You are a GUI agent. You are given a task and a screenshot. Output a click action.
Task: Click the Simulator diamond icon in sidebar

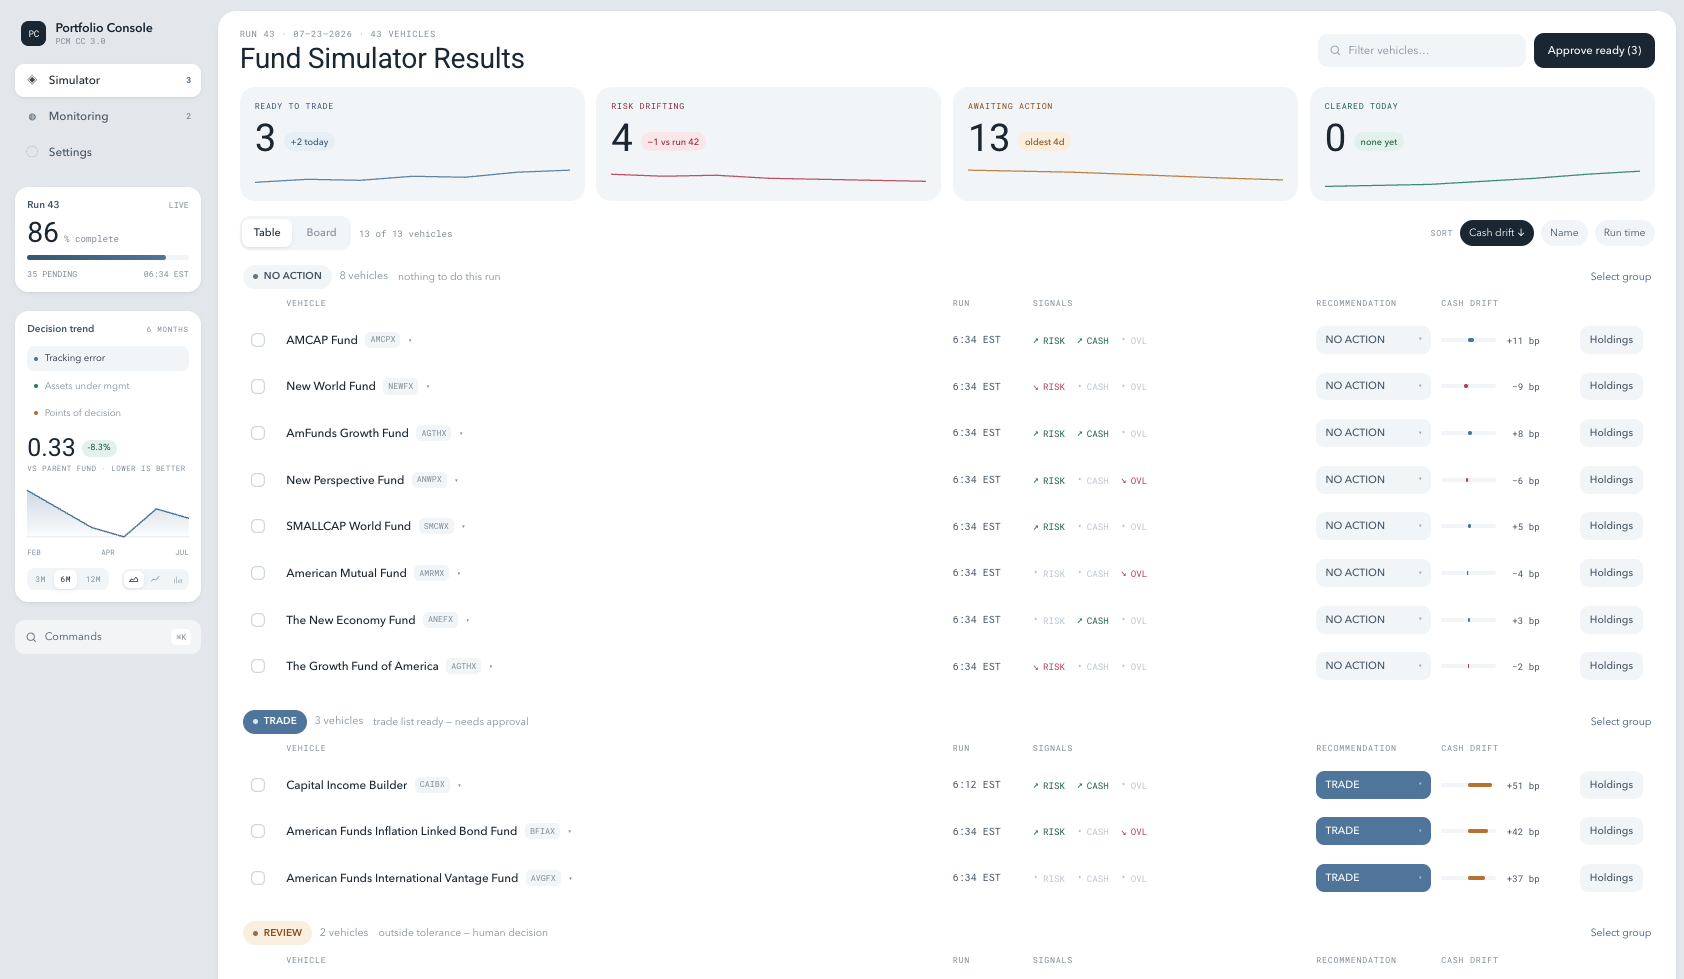(32, 80)
